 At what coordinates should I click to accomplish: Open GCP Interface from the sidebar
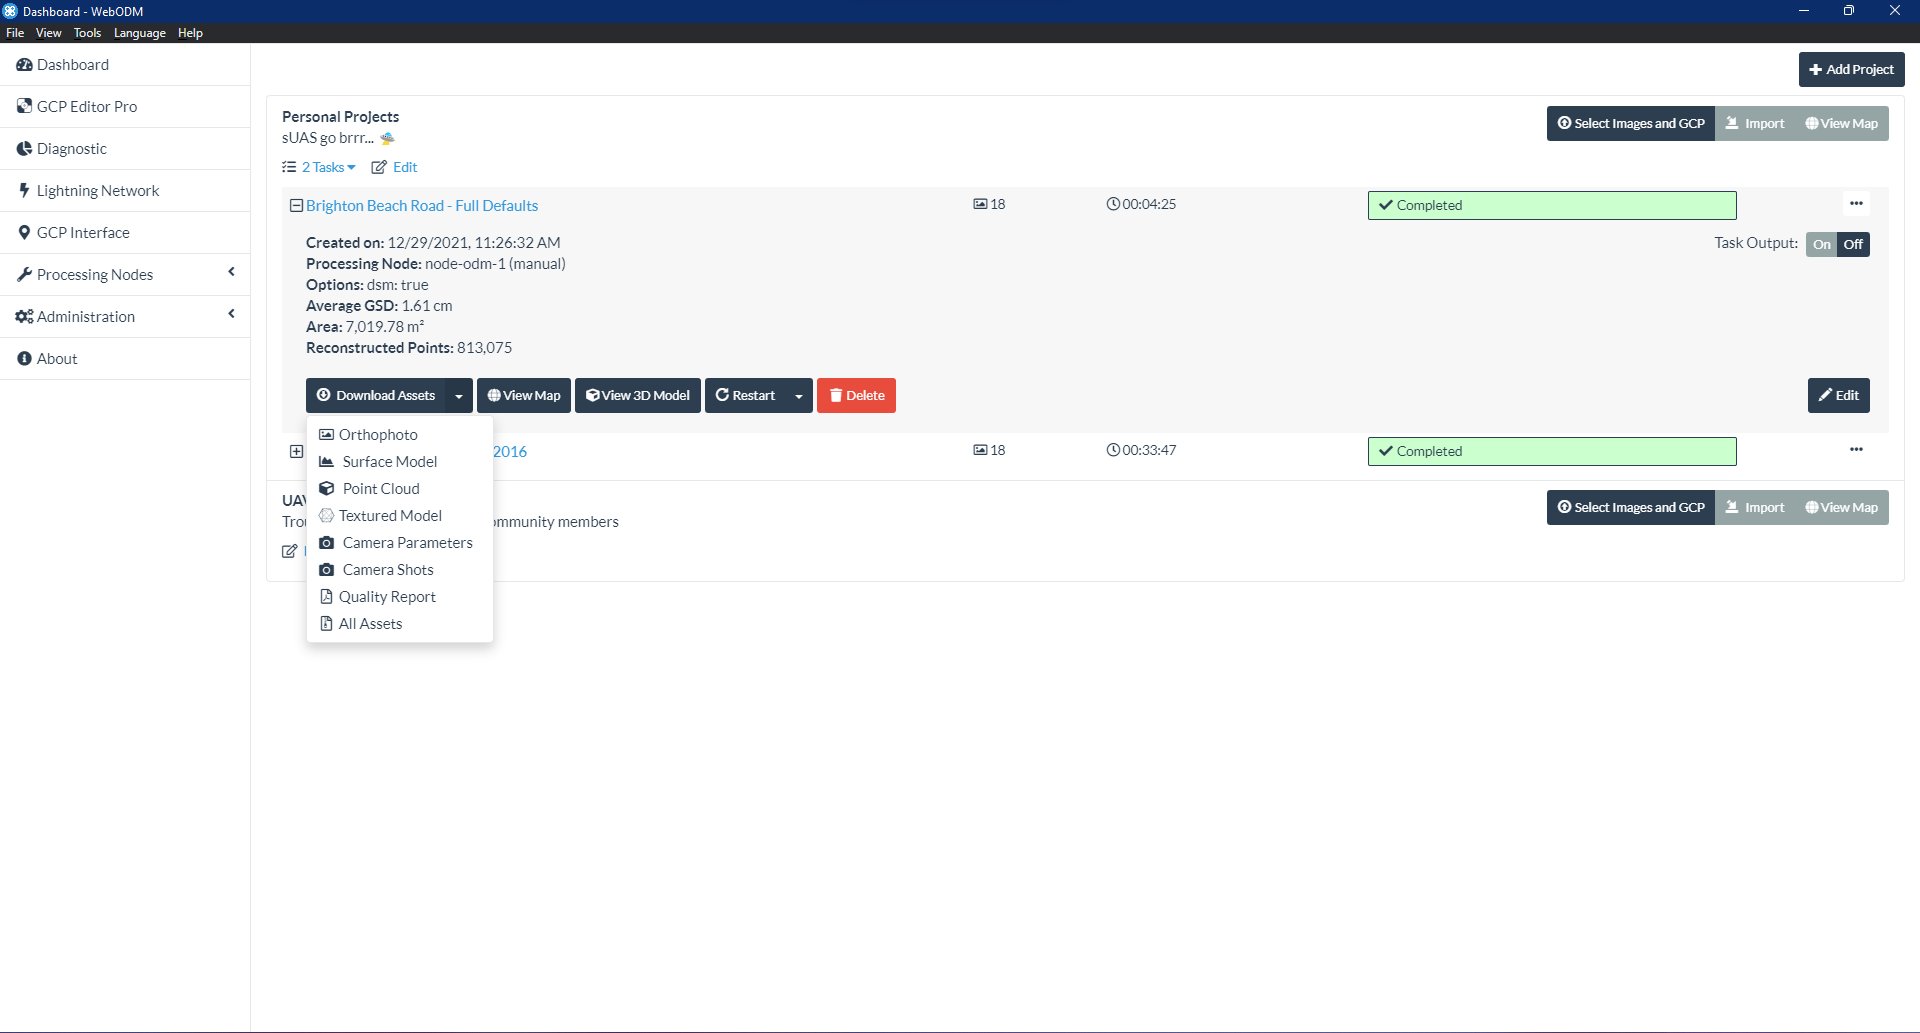(x=83, y=233)
